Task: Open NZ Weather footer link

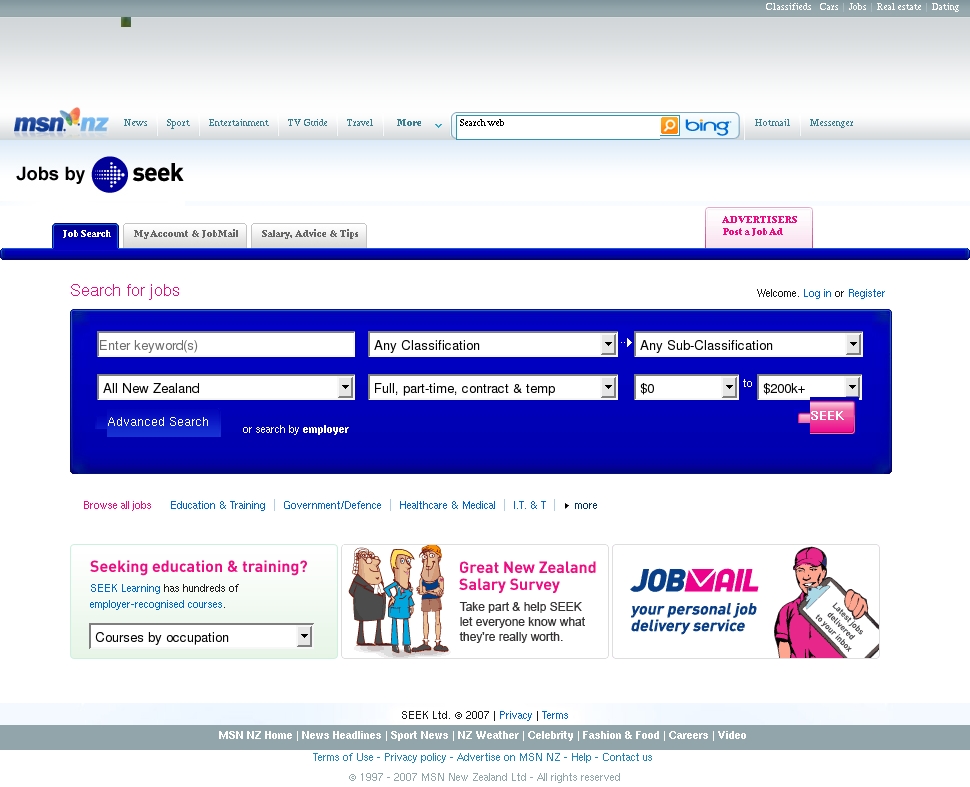Action: click(487, 735)
